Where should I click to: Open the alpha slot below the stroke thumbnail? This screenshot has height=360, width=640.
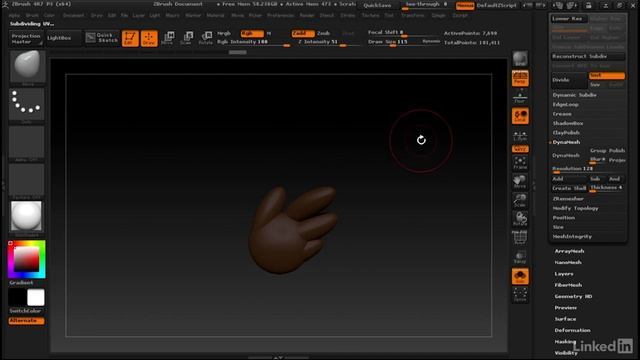click(27, 142)
